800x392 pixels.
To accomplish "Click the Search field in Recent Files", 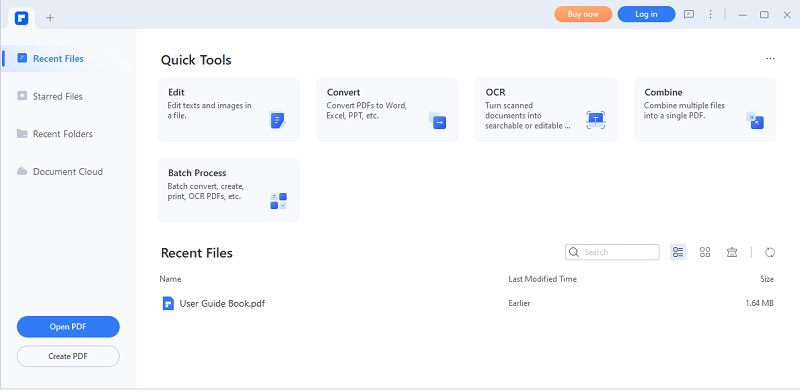I will (612, 252).
